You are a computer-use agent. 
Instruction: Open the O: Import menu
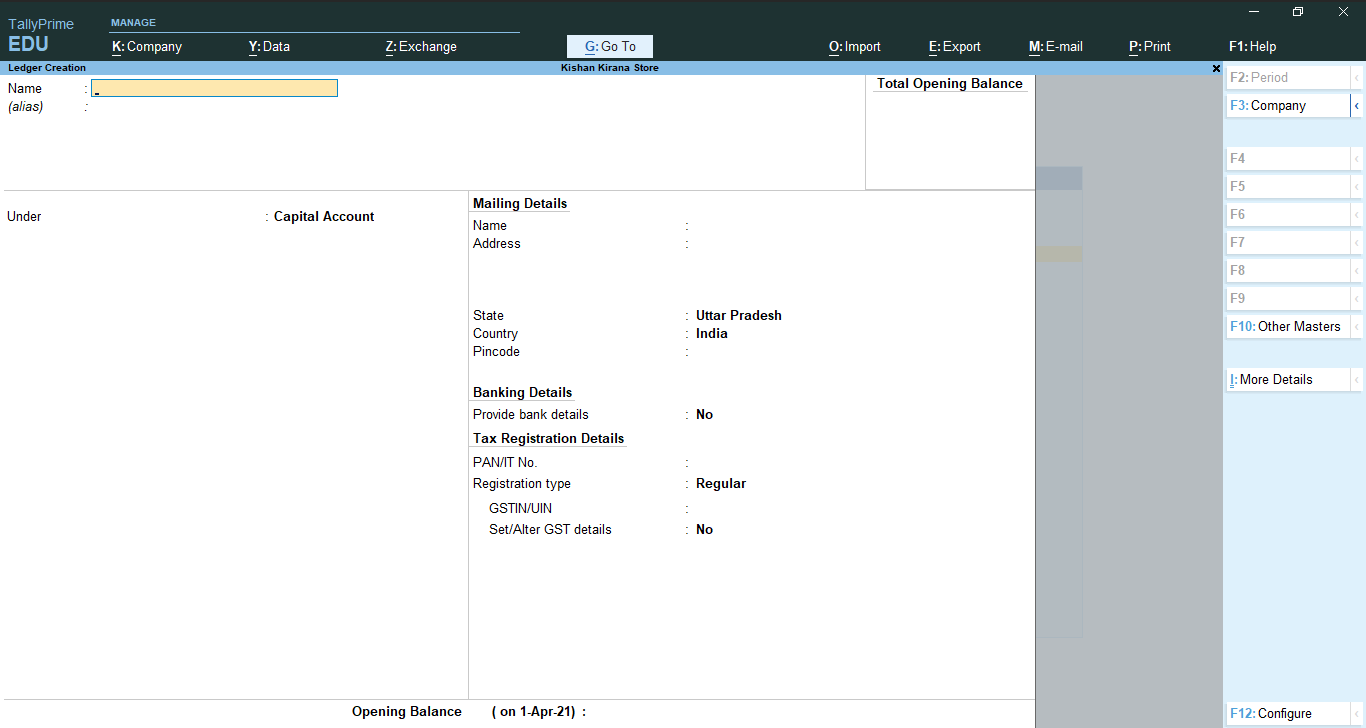(x=855, y=47)
